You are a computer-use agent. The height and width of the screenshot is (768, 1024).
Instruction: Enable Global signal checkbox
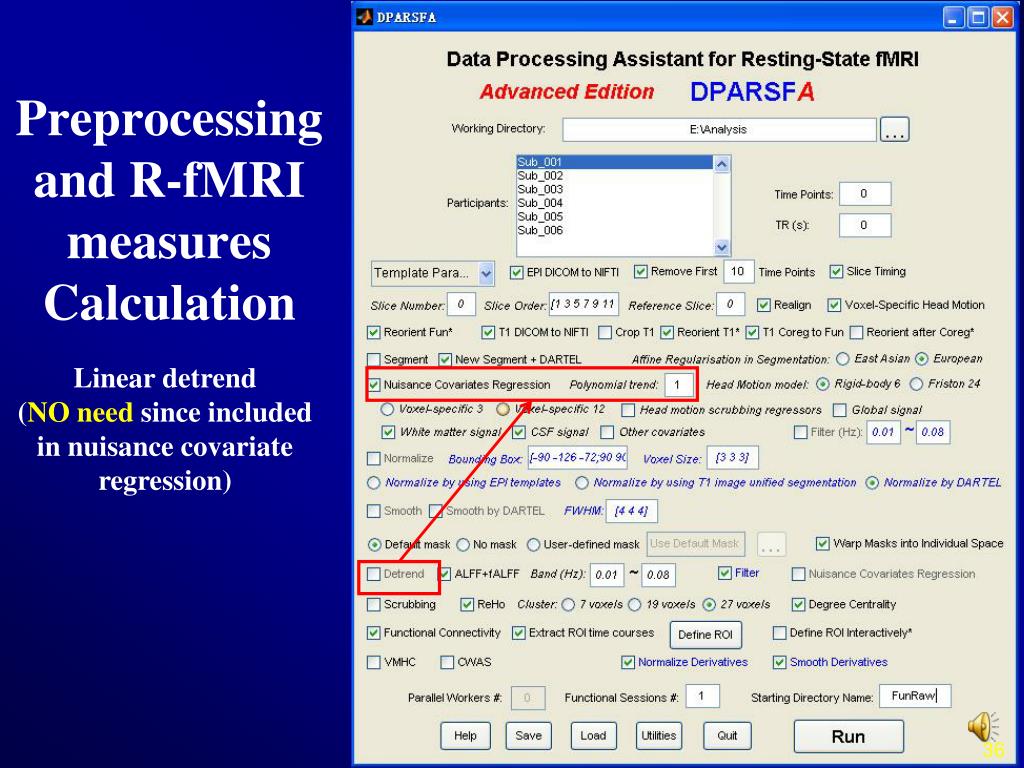coord(840,410)
